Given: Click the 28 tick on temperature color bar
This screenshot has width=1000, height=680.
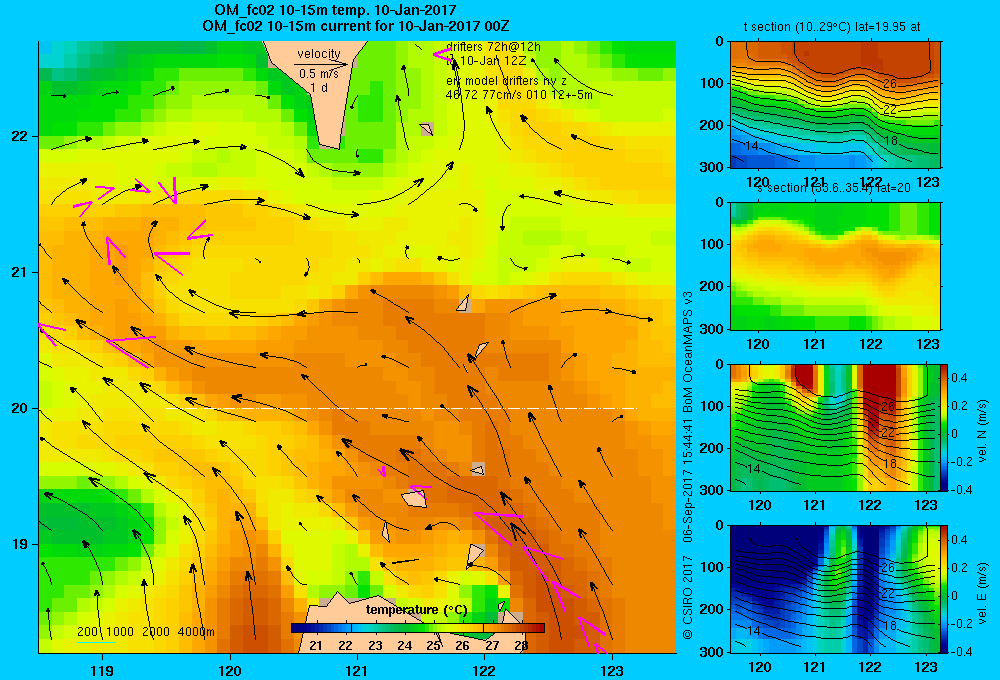Looking at the screenshot, I should [521, 645].
